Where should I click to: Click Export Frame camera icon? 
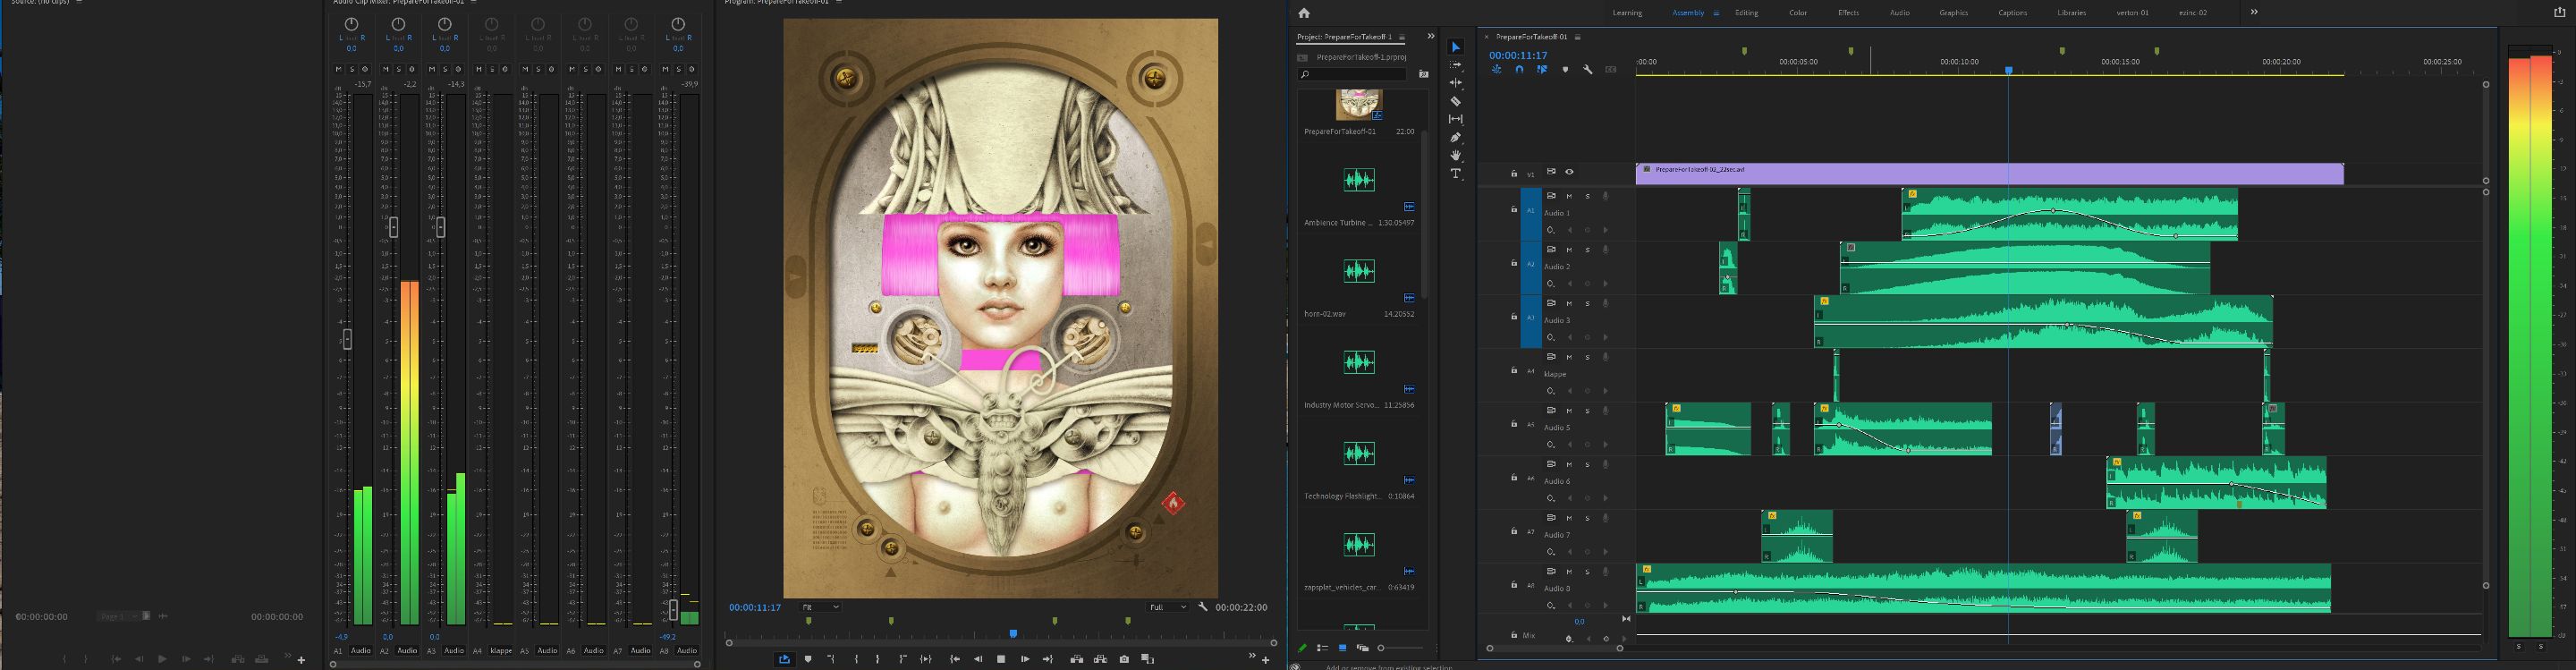1124,659
